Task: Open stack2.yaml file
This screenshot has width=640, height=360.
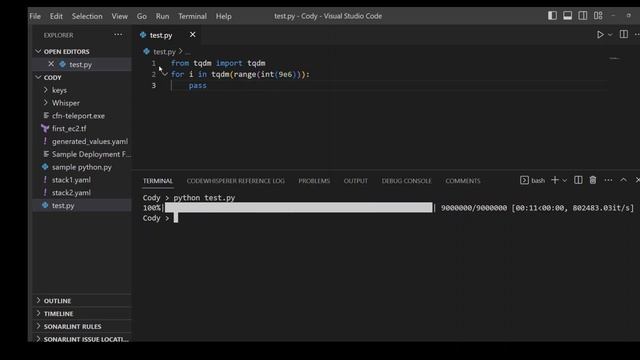Action: tap(82, 193)
